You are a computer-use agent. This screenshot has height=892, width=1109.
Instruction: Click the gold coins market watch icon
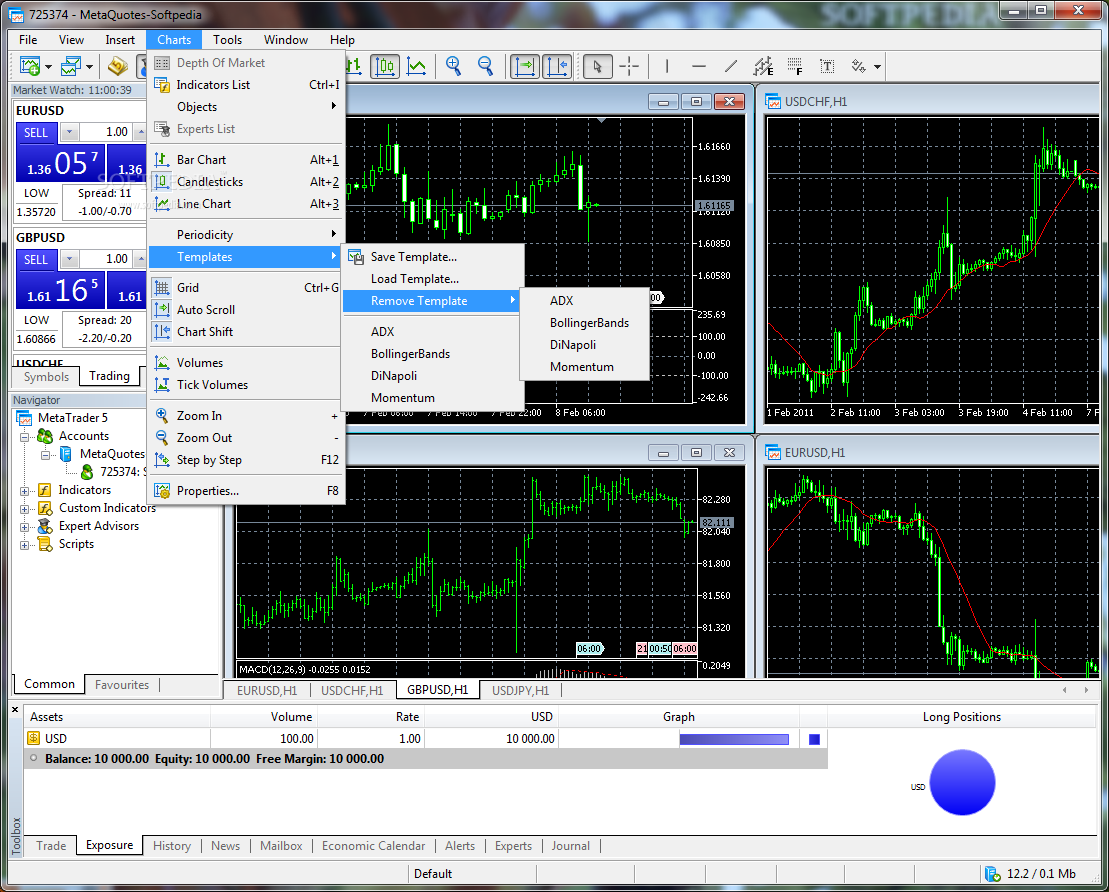pyautogui.click(x=117, y=66)
